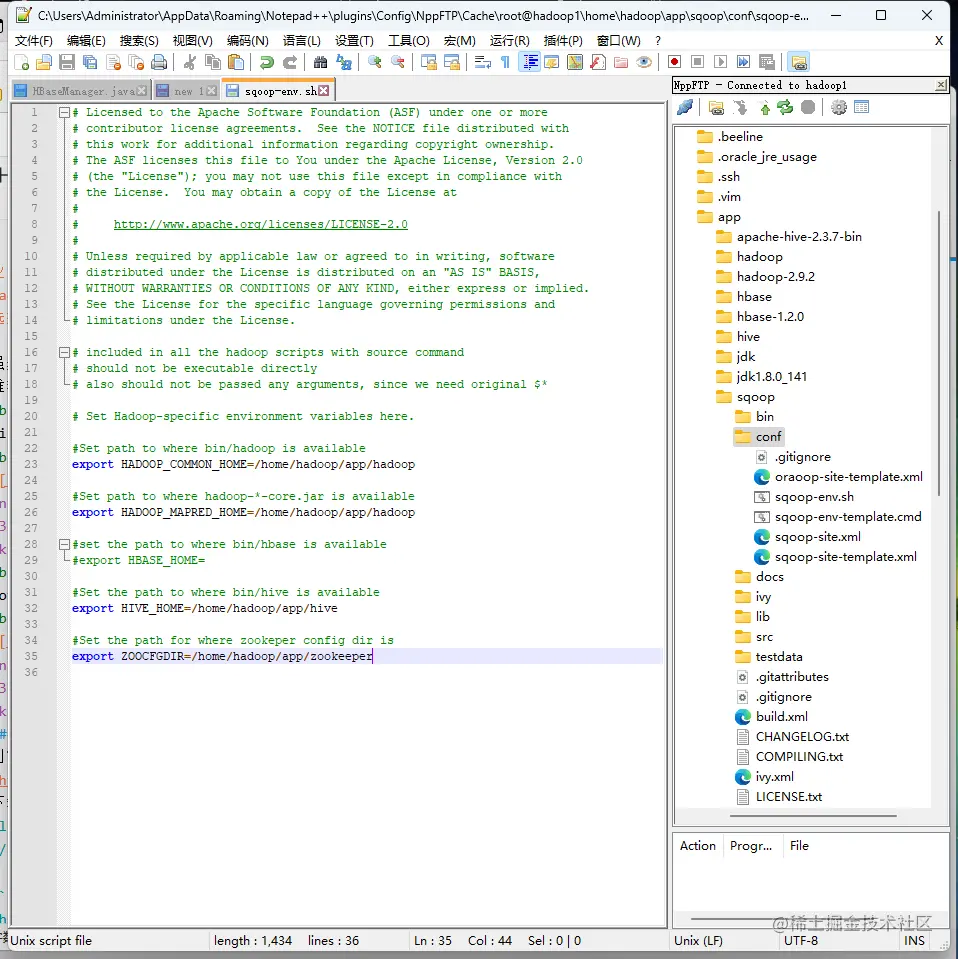The height and width of the screenshot is (959, 958).
Task: Close the sqoop-env.sh tab
Action: coord(324,91)
